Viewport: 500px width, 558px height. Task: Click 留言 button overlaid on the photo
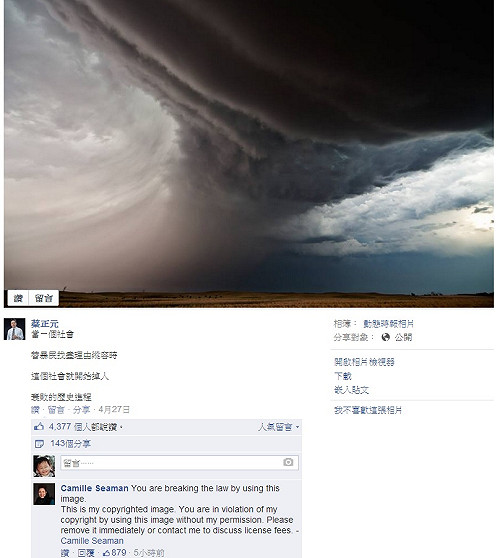coord(43,298)
